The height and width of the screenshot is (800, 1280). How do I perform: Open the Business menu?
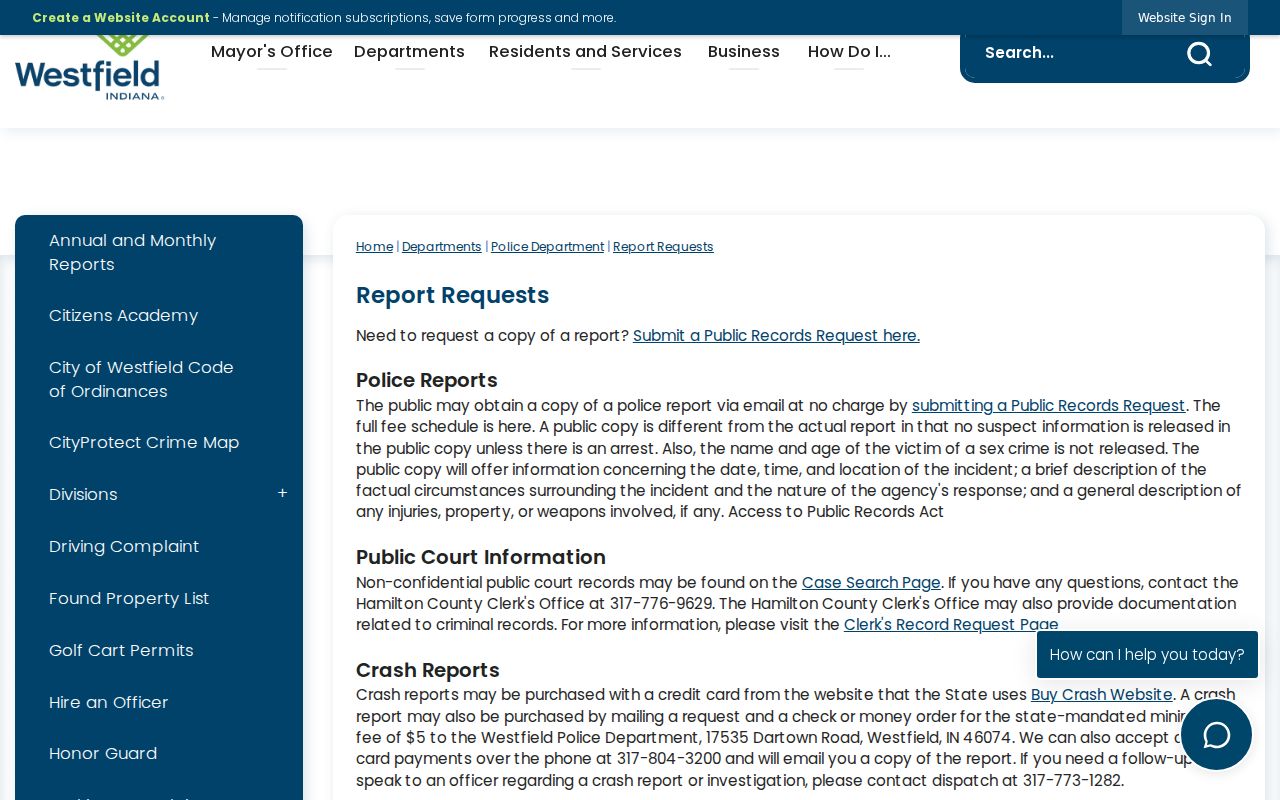click(x=743, y=52)
